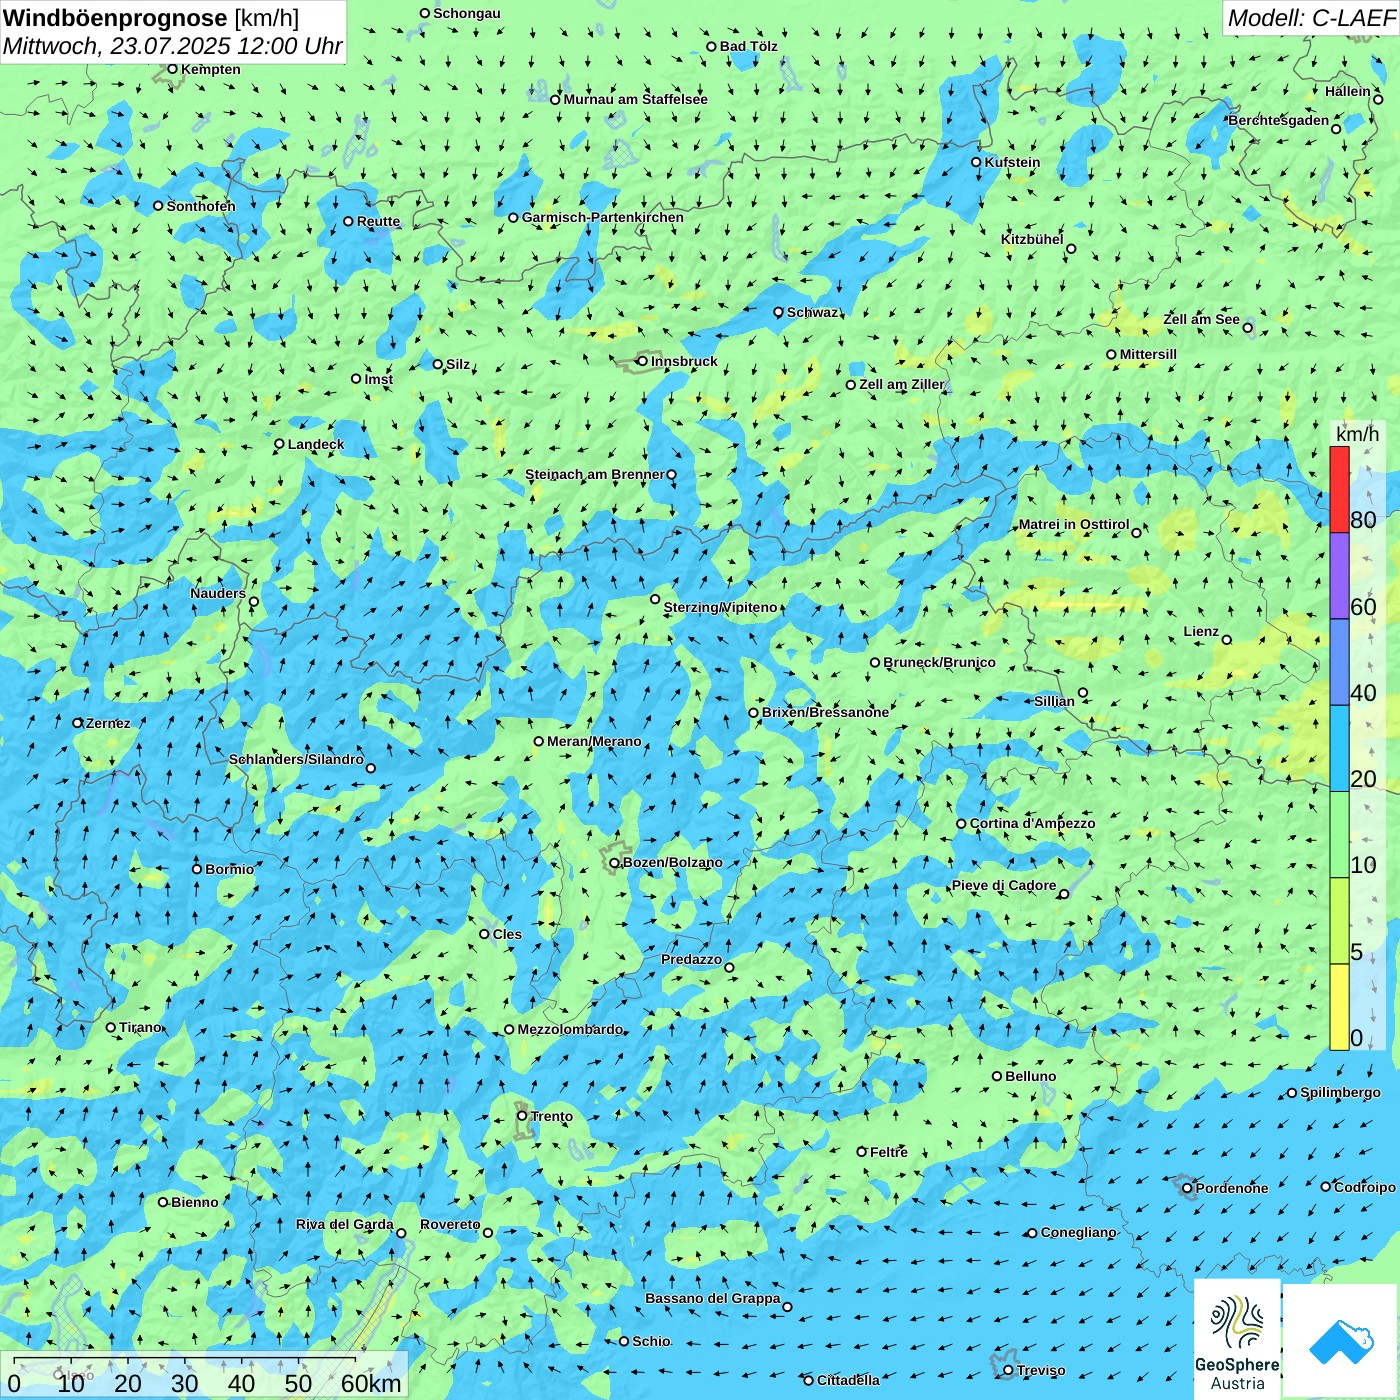Viewport: 1400px width, 1400px height.
Task: Click the Garmisch-Partenkirchen label
Action: (x=603, y=217)
